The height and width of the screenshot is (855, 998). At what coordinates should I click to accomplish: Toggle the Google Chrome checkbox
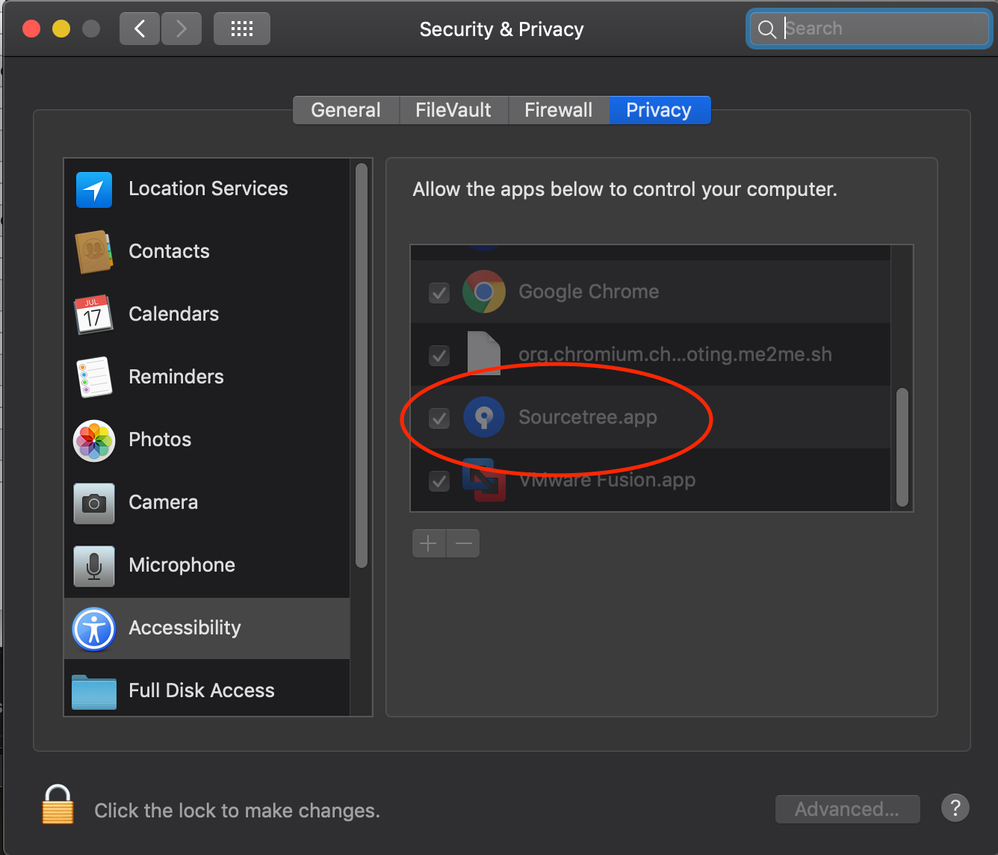pyautogui.click(x=439, y=293)
